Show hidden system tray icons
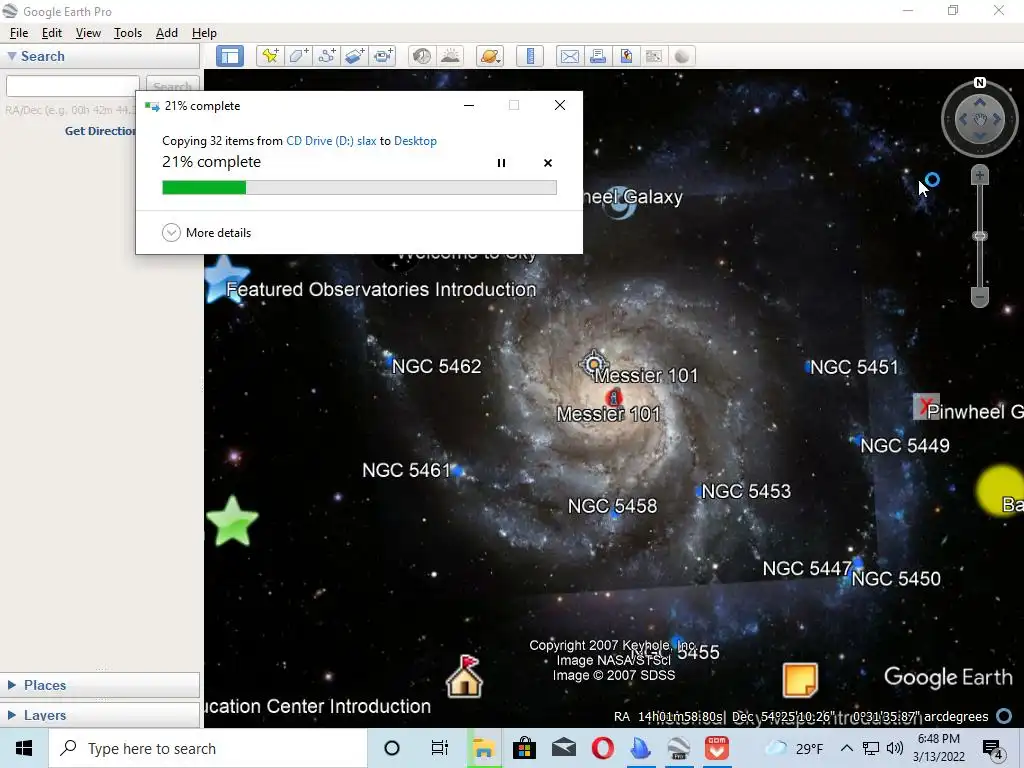This screenshot has height=768, width=1024. (846, 748)
